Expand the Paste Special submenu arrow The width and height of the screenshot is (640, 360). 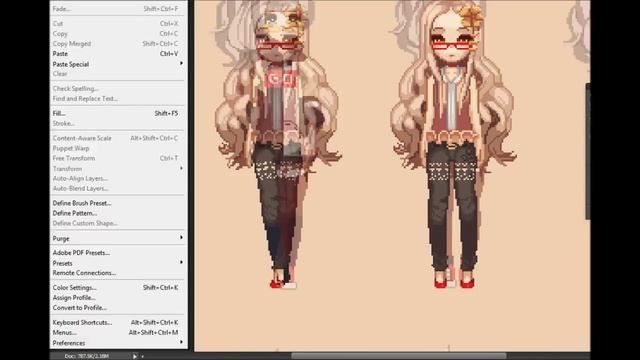pos(181,64)
